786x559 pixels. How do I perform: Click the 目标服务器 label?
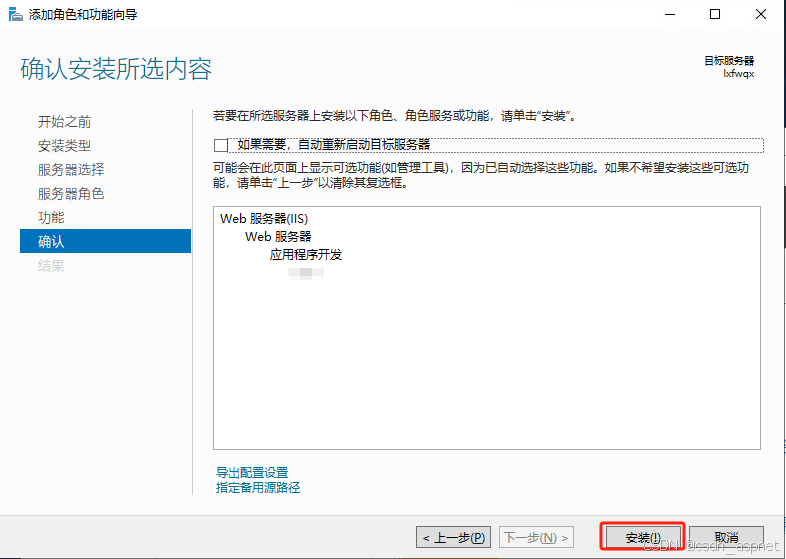point(729,61)
